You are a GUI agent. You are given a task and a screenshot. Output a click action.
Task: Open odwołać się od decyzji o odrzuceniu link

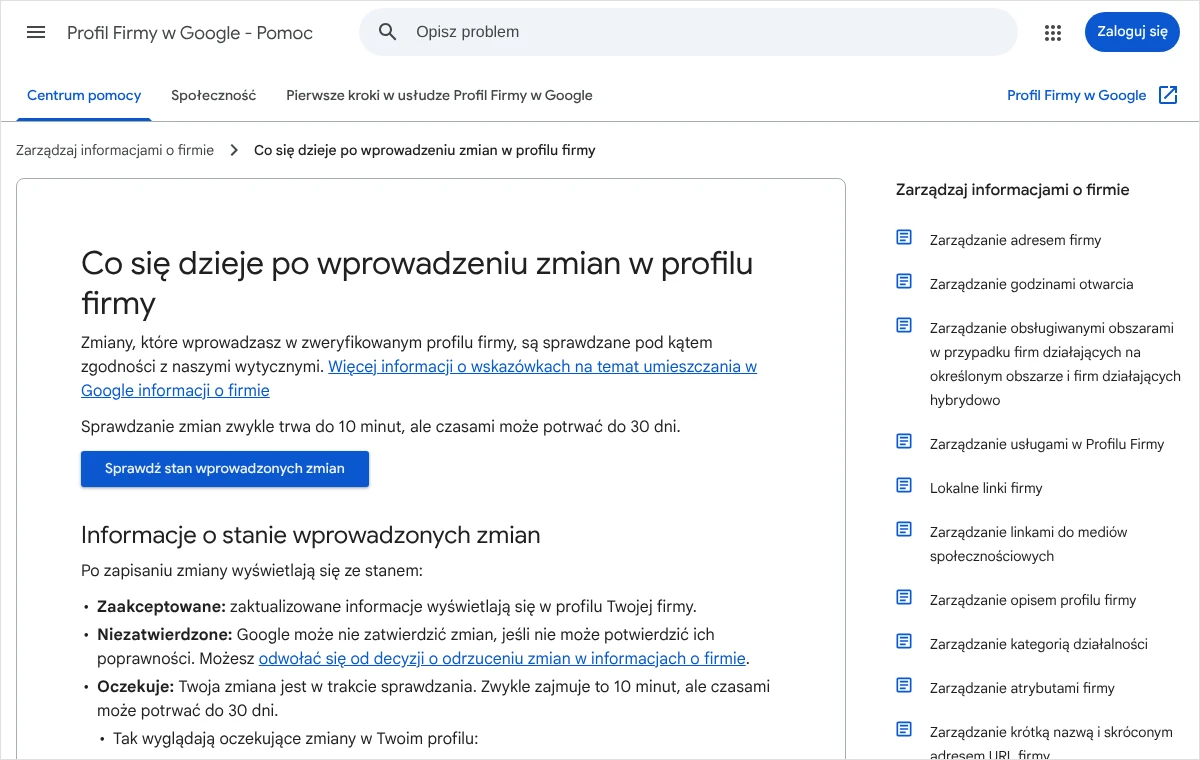[x=502, y=659]
